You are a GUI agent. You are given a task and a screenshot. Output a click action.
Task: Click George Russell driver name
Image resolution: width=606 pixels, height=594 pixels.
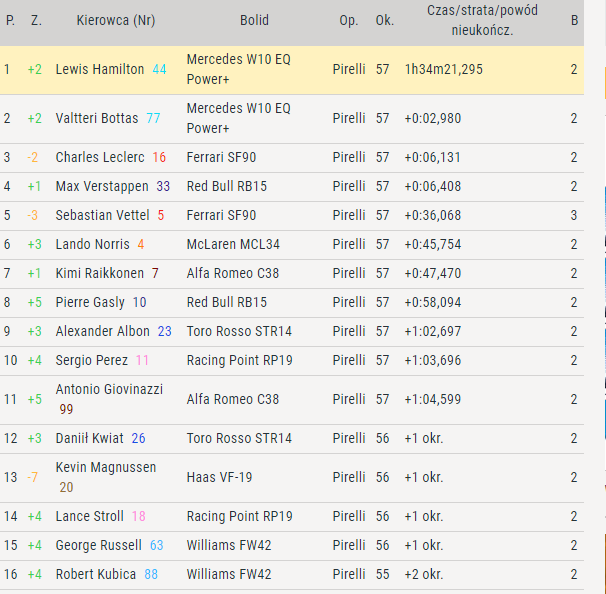click(99, 545)
